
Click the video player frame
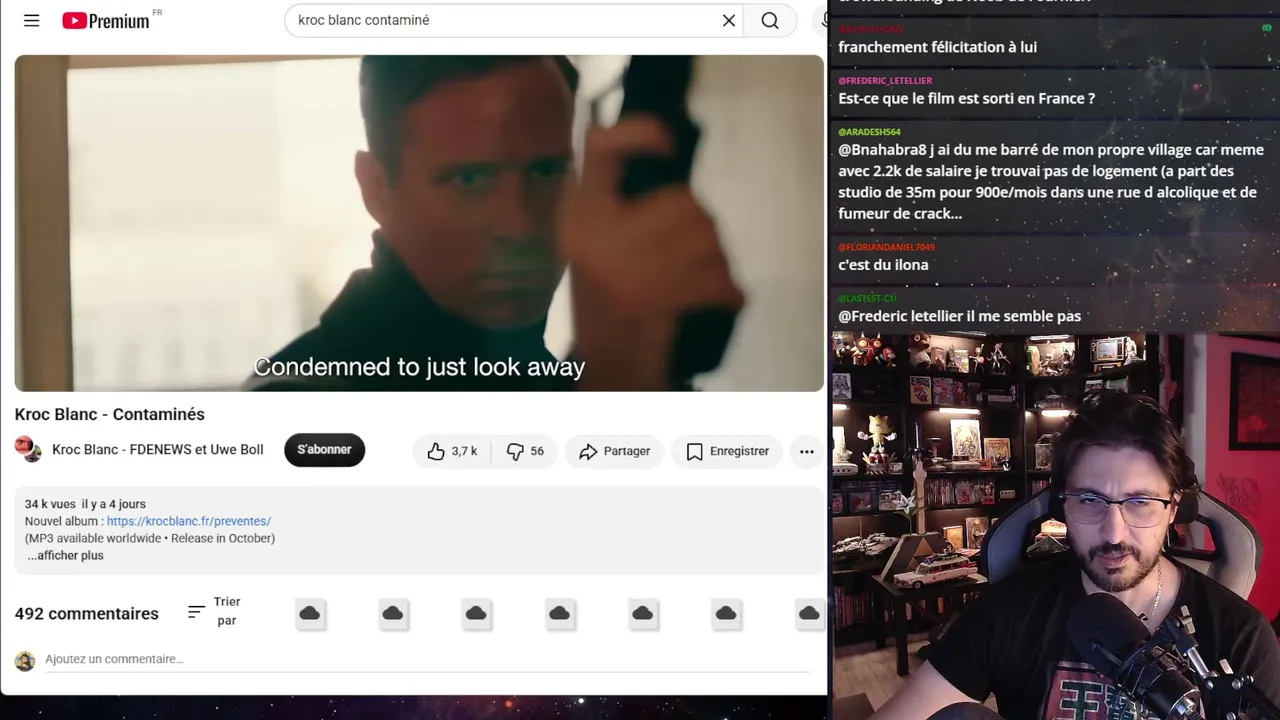[x=419, y=223]
